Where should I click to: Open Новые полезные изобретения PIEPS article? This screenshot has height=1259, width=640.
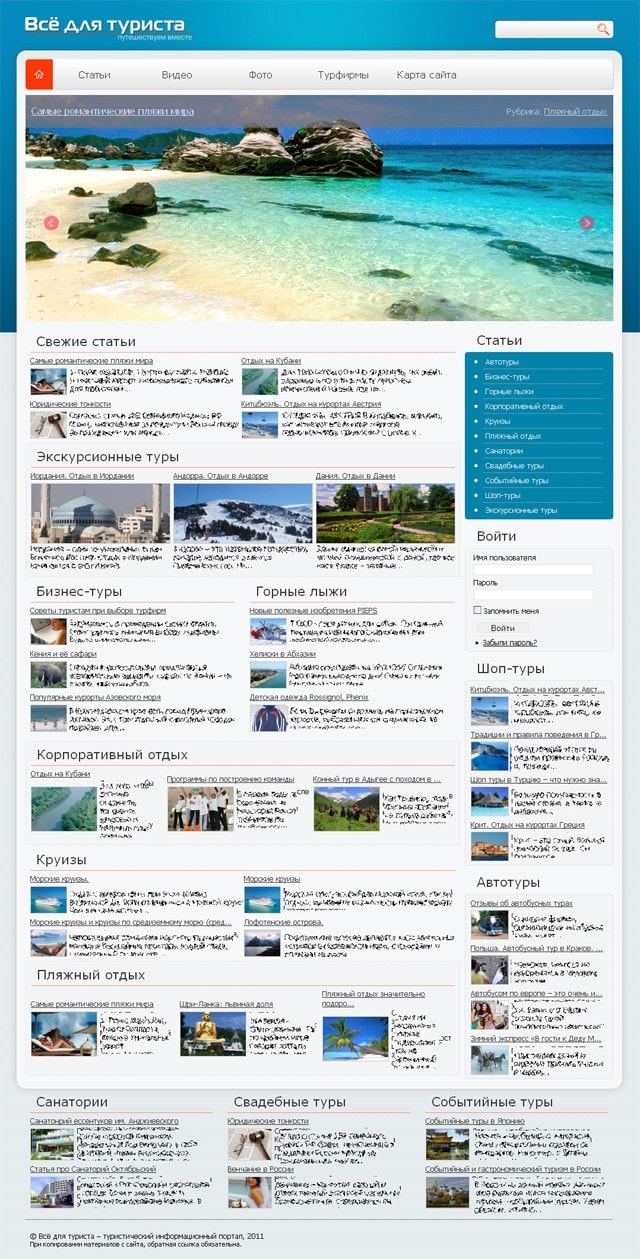click(313, 610)
